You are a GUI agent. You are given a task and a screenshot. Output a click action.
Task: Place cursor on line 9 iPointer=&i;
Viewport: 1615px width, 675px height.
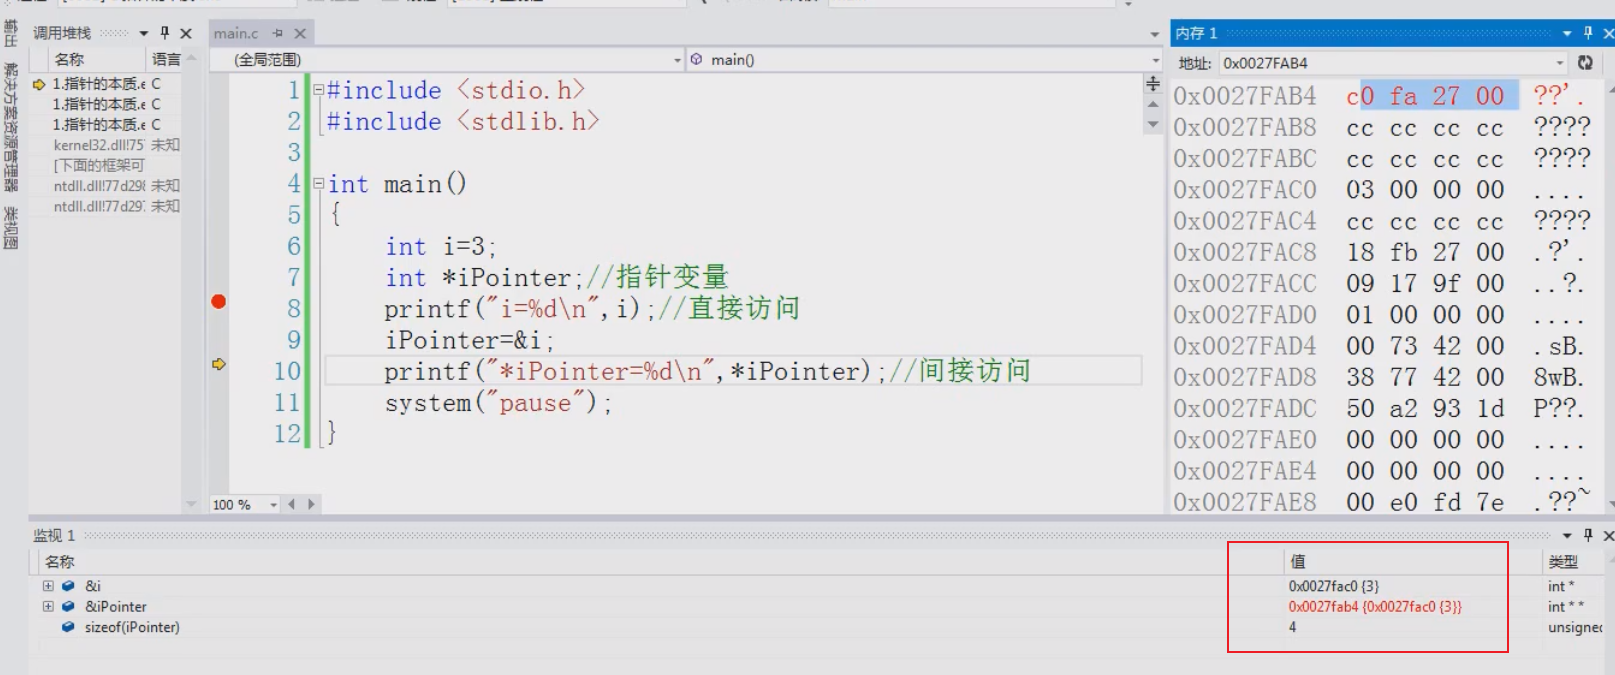coord(469,340)
